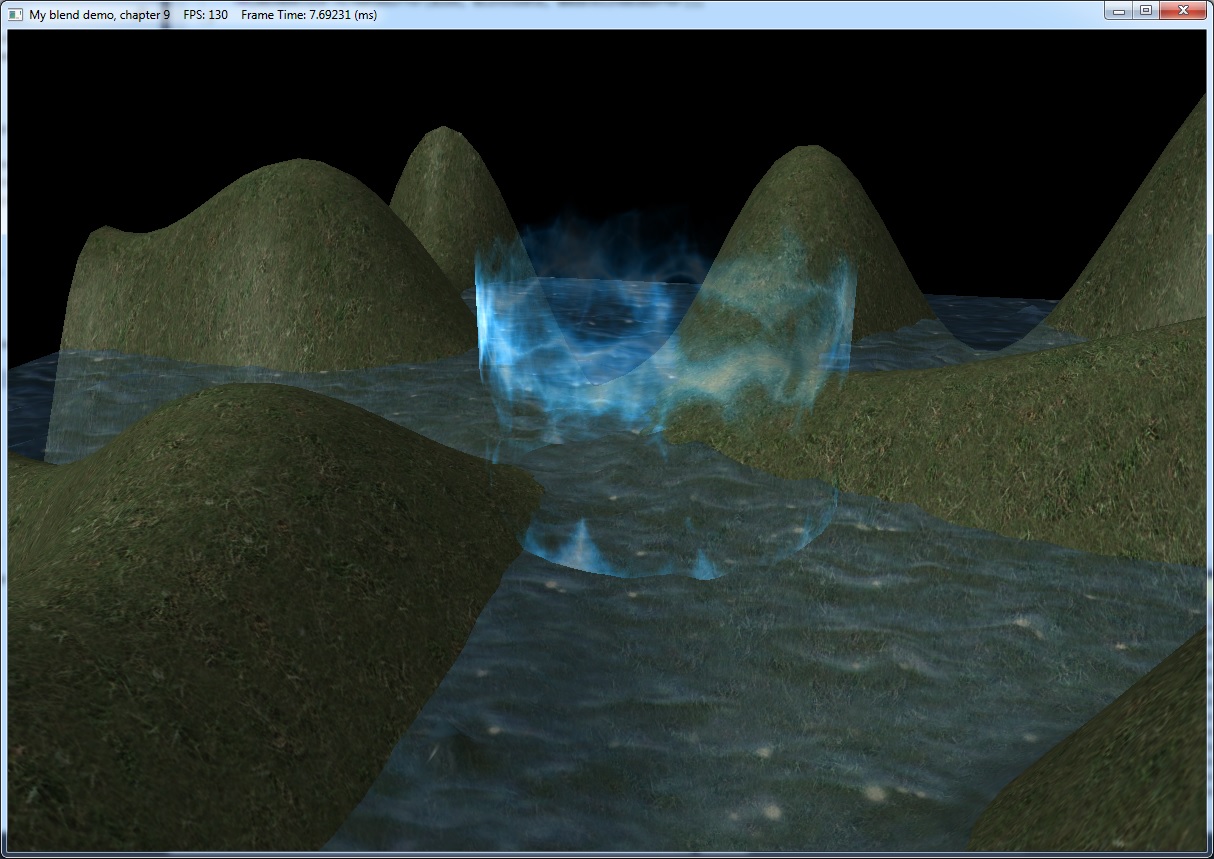1214x859 pixels.
Task: Click the application icon in the title bar
Action: (15, 15)
